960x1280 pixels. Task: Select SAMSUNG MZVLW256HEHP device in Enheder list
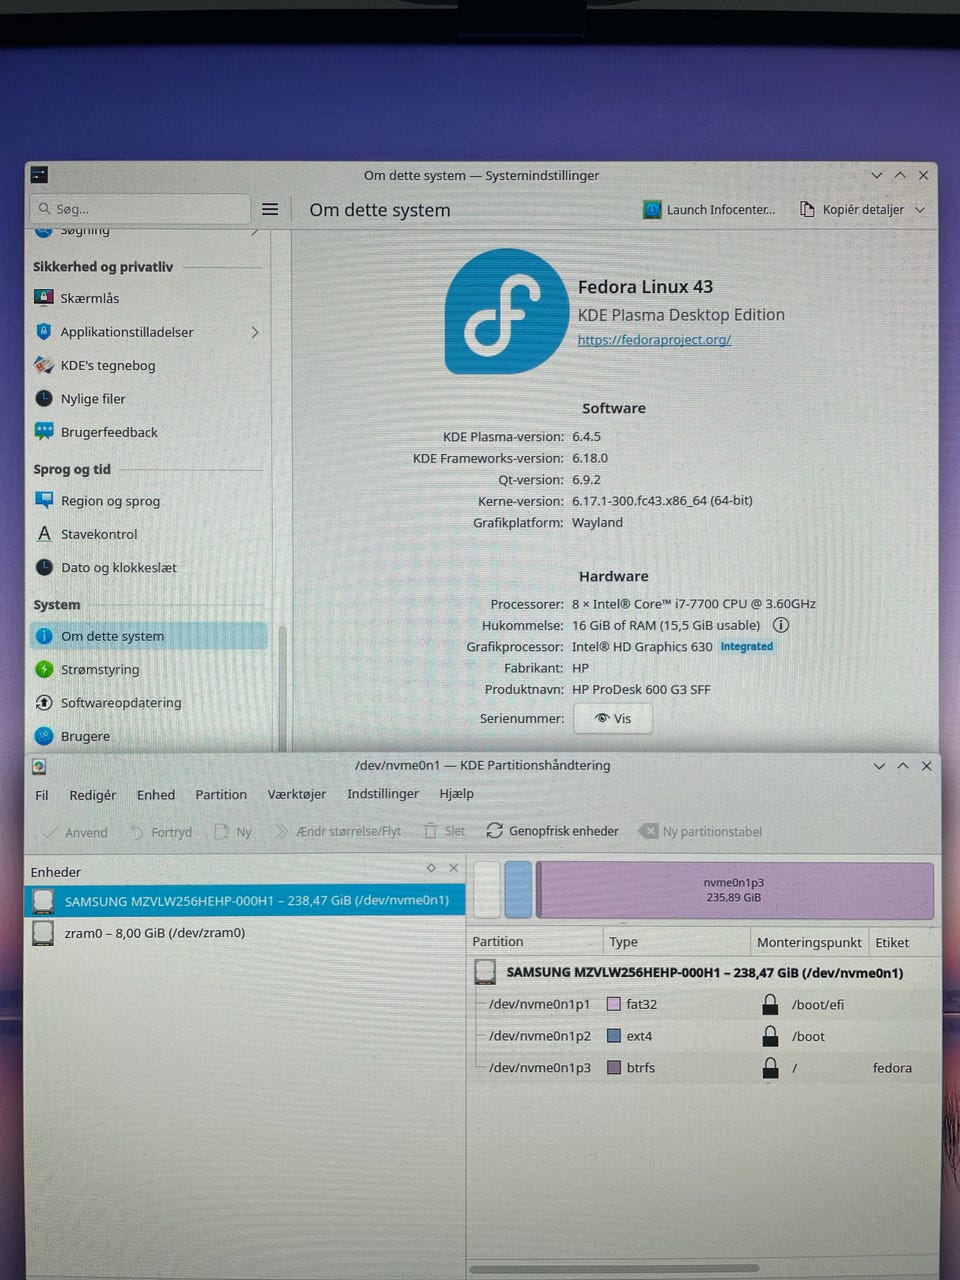click(245, 901)
